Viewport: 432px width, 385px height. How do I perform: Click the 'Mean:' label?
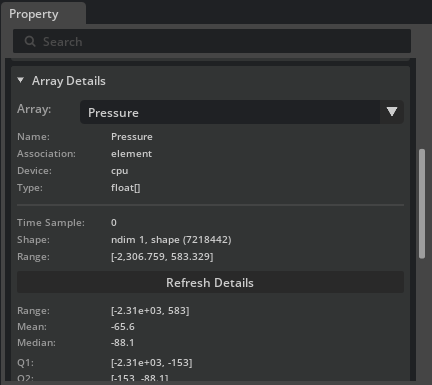32,327
